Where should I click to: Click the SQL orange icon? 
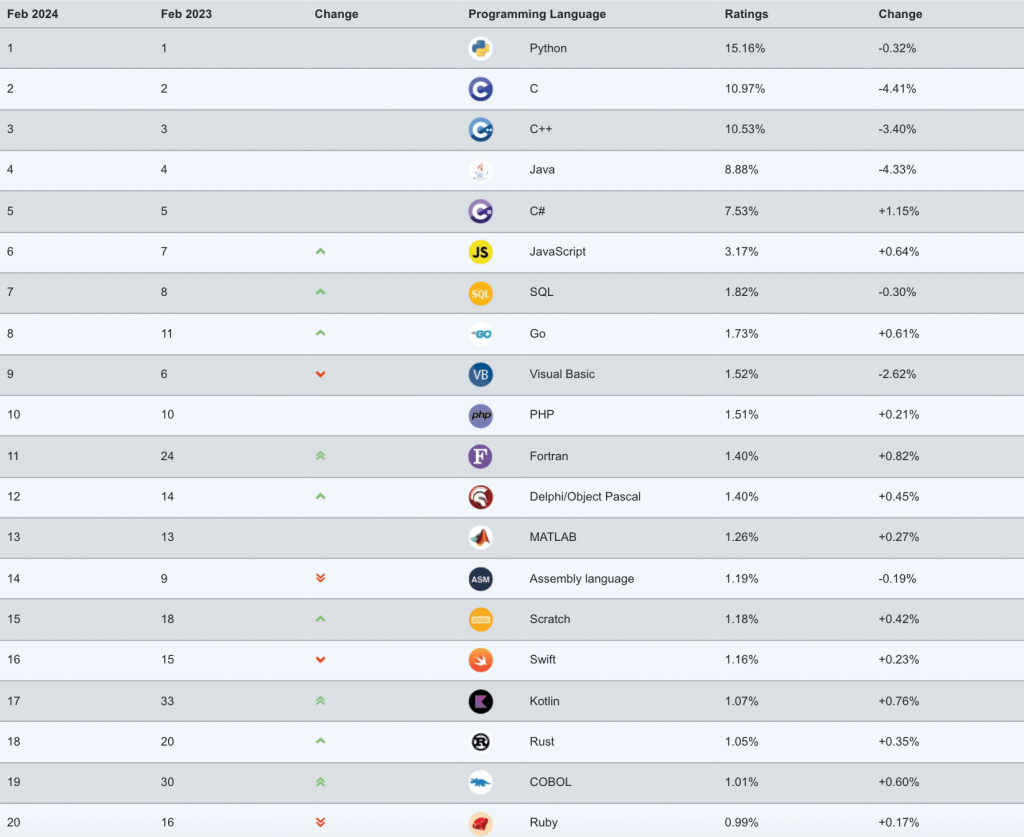coord(480,293)
